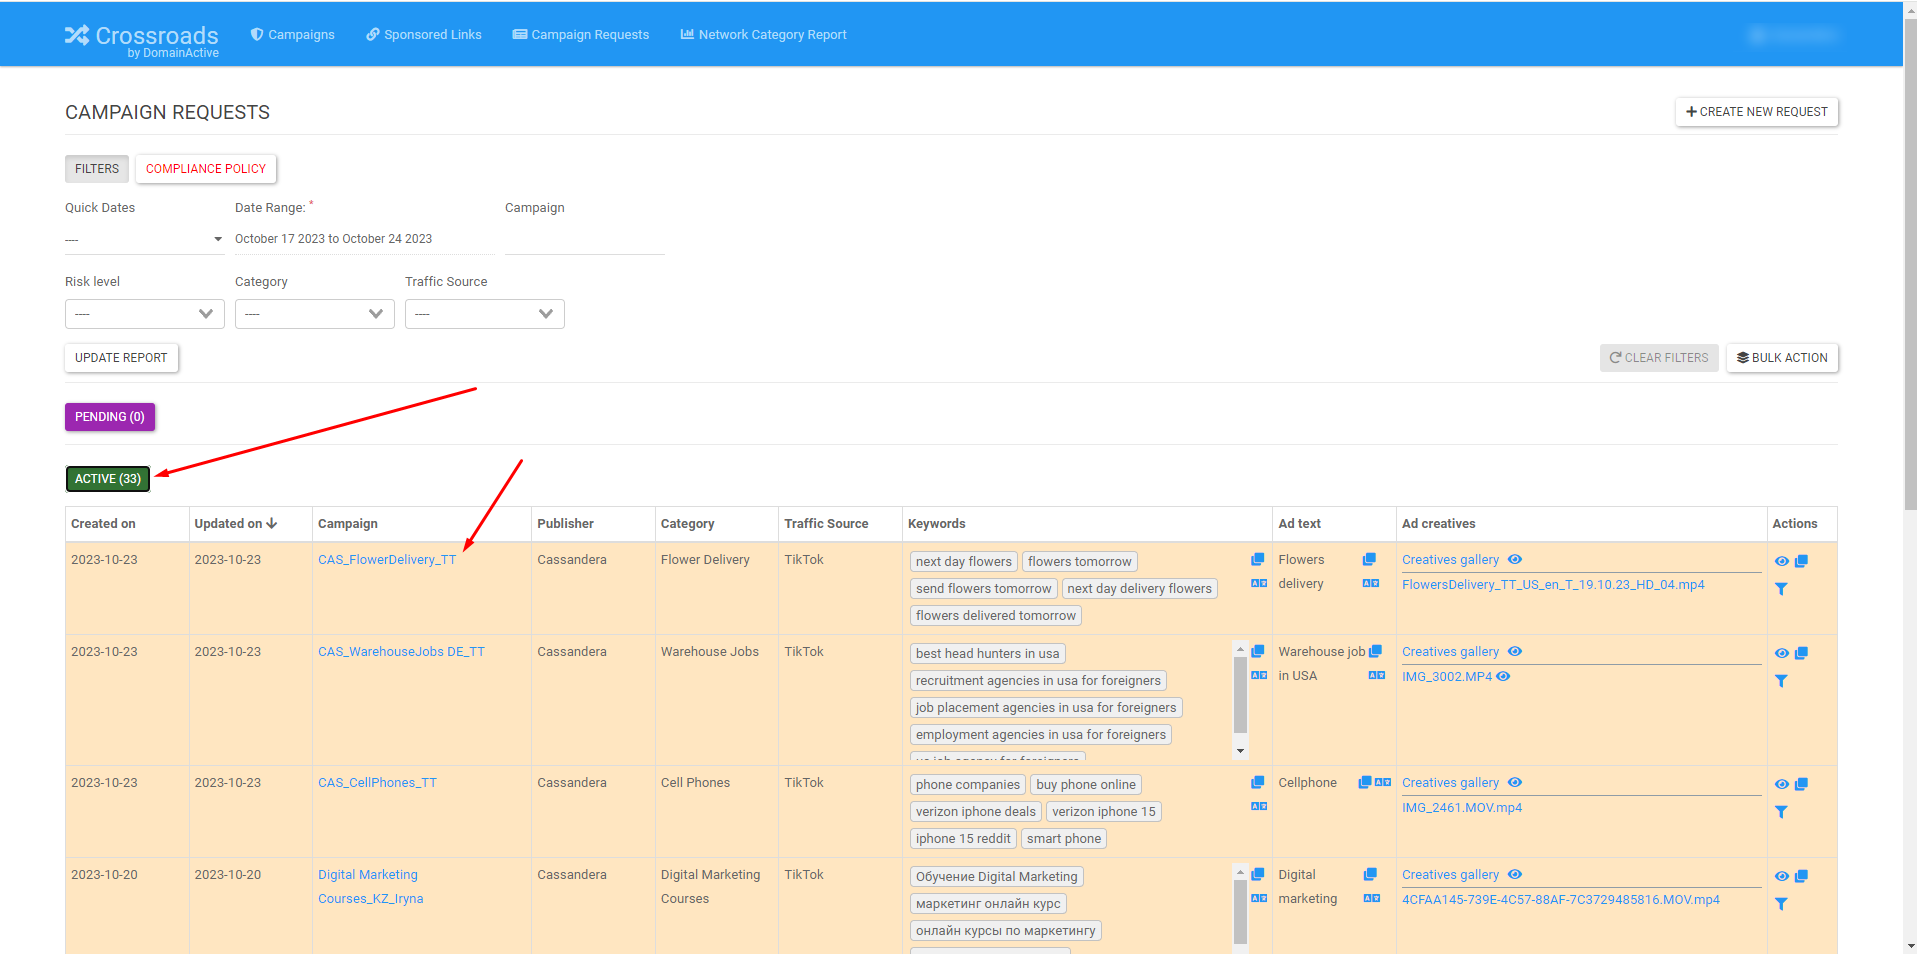Image resolution: width=1917 pixels, height=954 pixels.
Task: View the CAS_CellPhones_TT request via the Actions eye
Action: (1781, 784)
